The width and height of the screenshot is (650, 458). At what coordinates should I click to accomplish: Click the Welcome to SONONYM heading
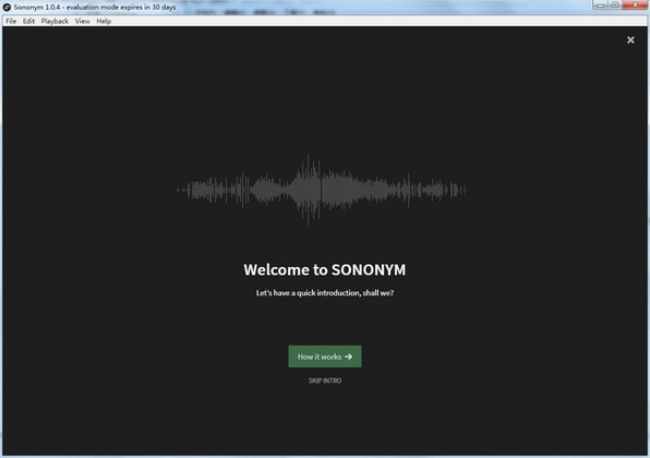pyautogui.click(x=325, y=270)
